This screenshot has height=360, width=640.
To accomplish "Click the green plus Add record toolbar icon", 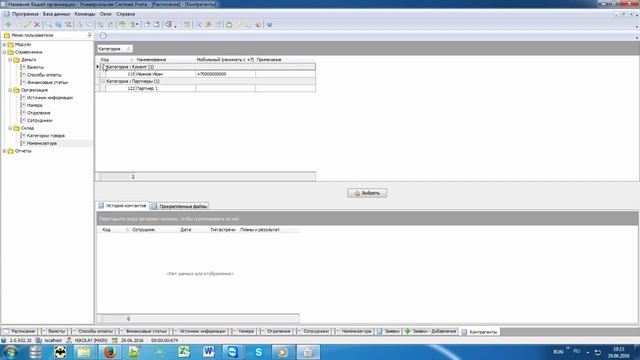I will [8, 24].
